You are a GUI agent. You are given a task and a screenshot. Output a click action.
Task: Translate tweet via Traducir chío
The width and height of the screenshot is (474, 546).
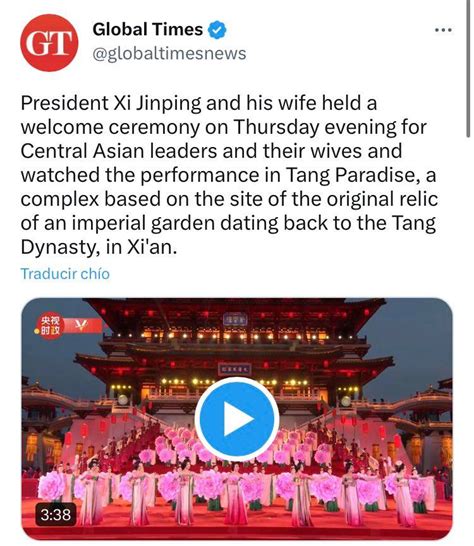(65, 274)
